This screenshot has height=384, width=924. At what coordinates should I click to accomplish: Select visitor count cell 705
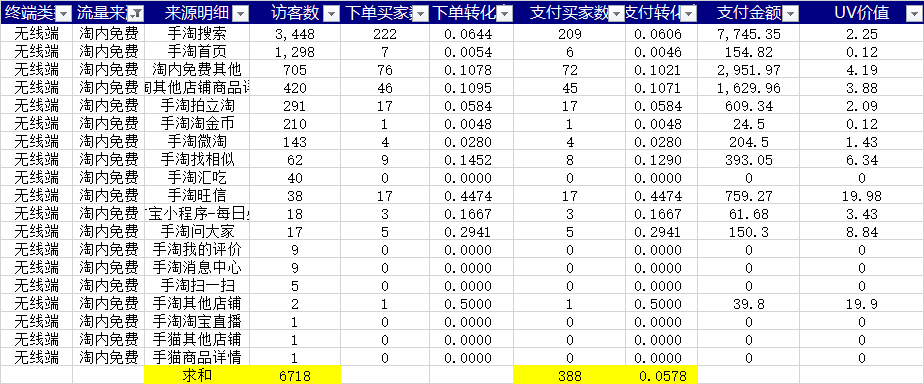pos(295,70)
